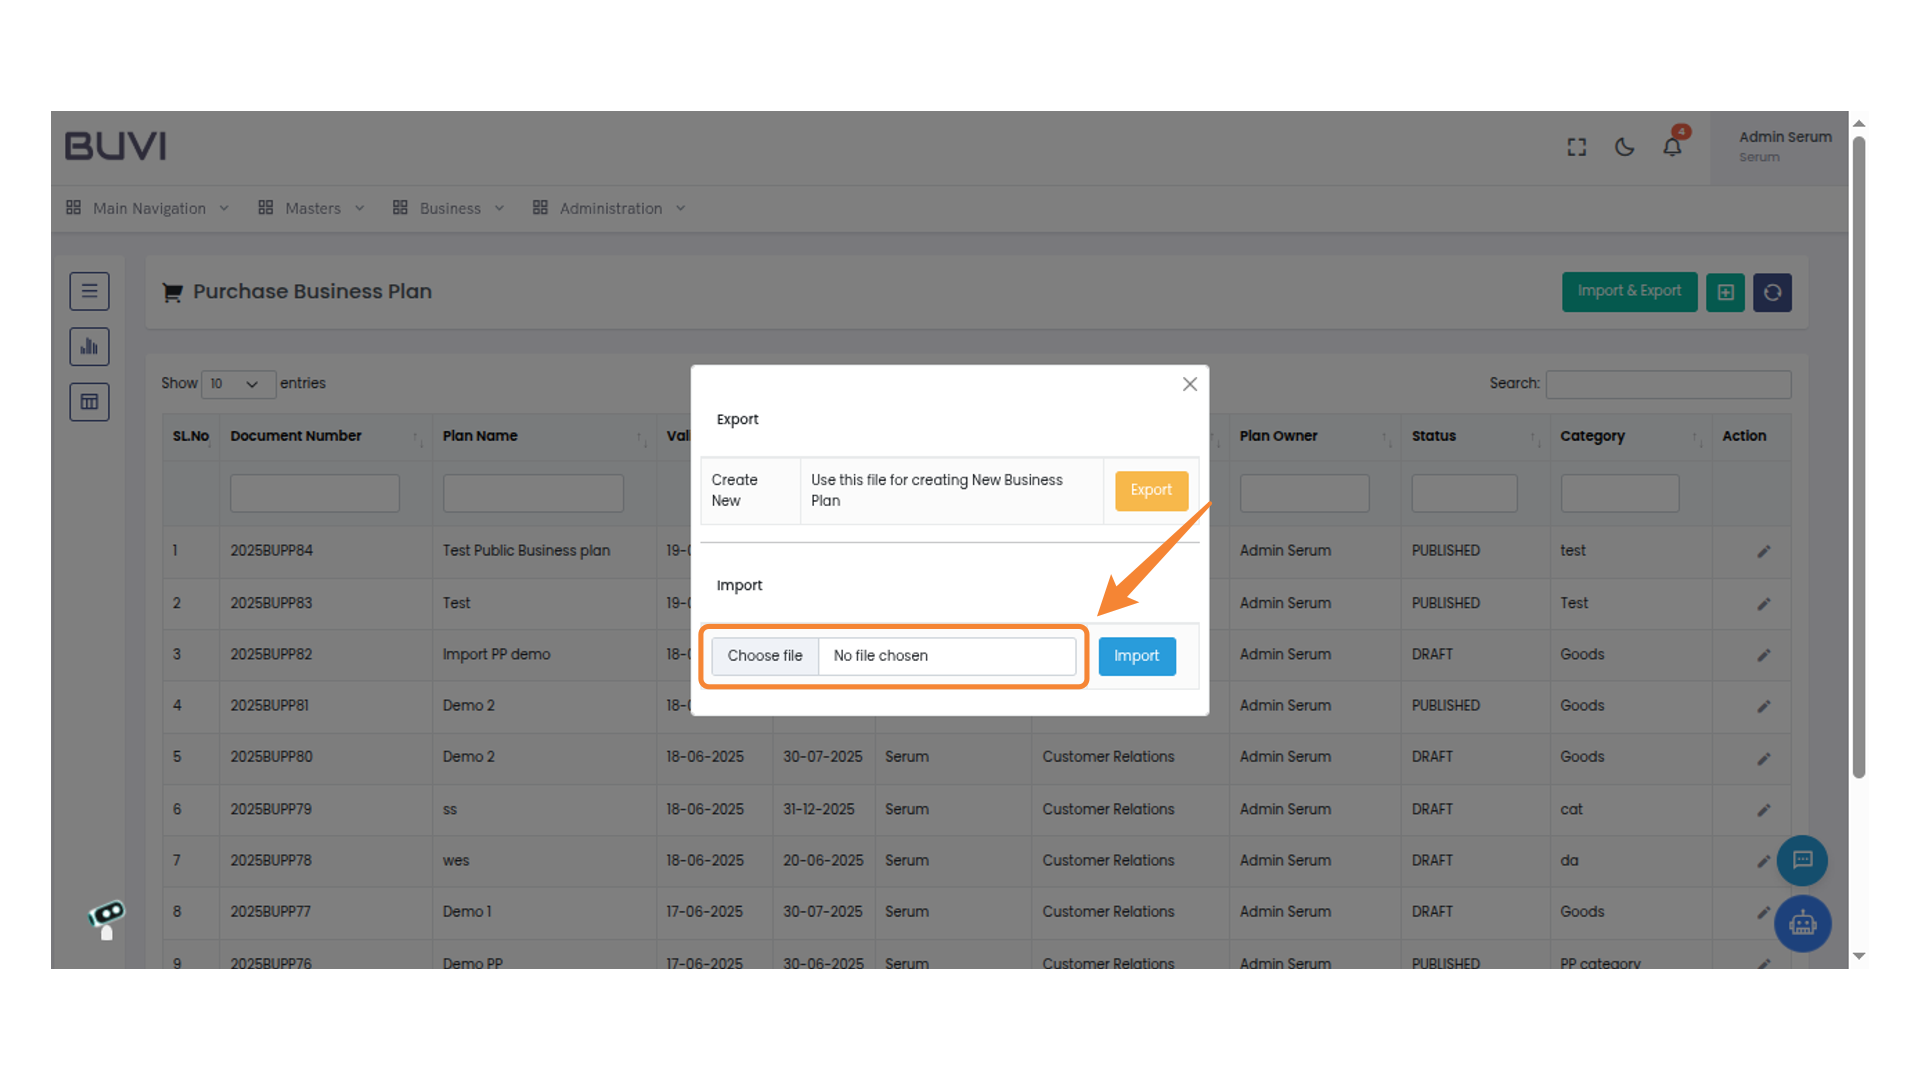1920x1080 pixels.
Task: Edit the Test Public Business plan row
Action: click(1764, 551)
